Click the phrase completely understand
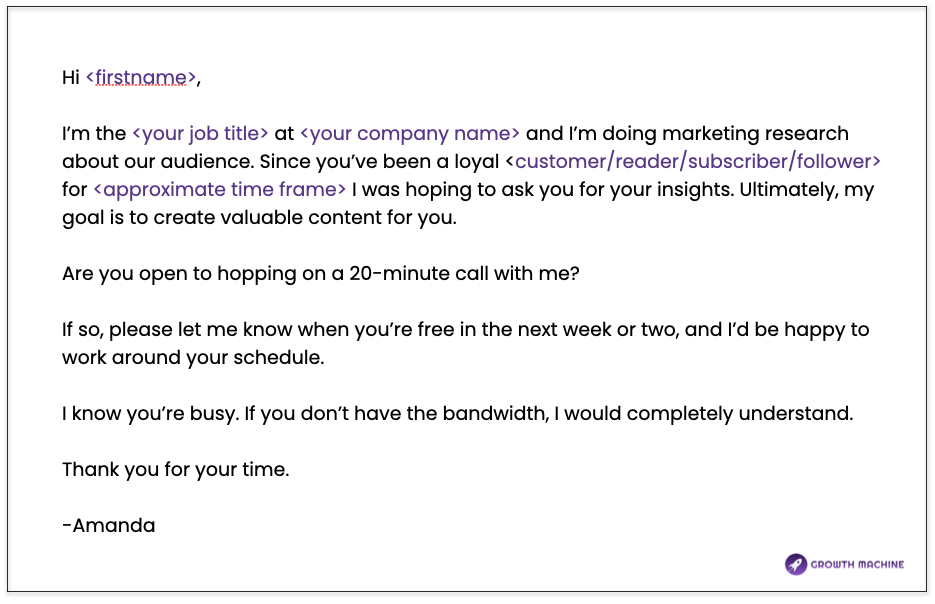 [x=740, y=414]
